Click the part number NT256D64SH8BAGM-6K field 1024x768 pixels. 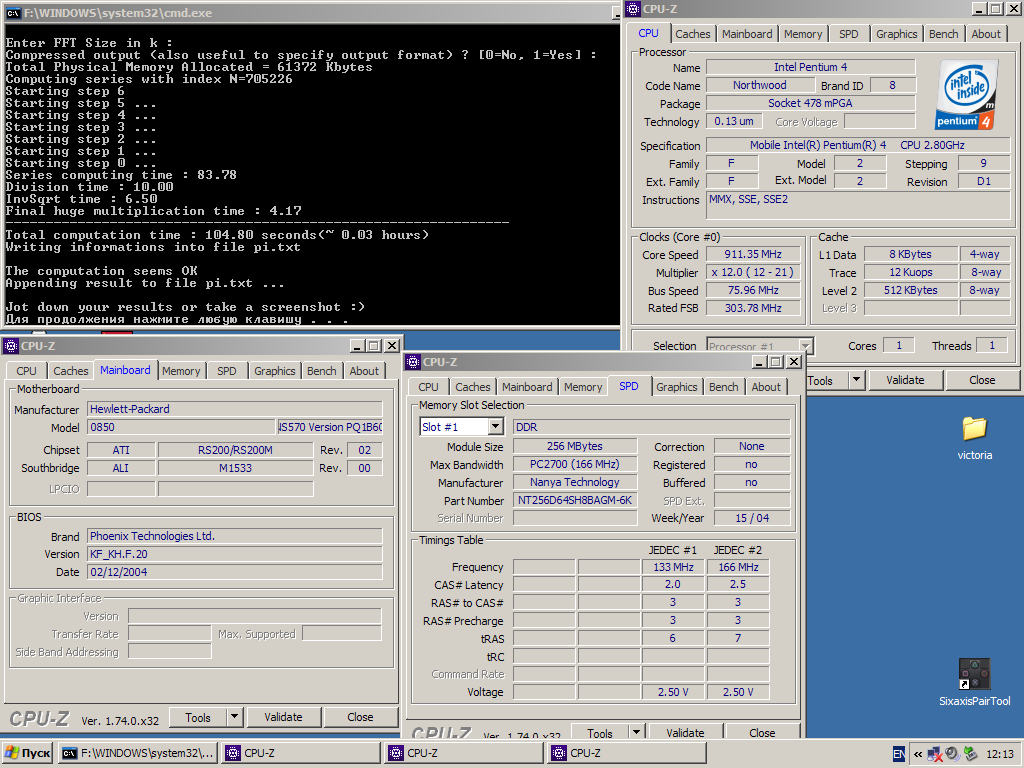coord(575,500)
